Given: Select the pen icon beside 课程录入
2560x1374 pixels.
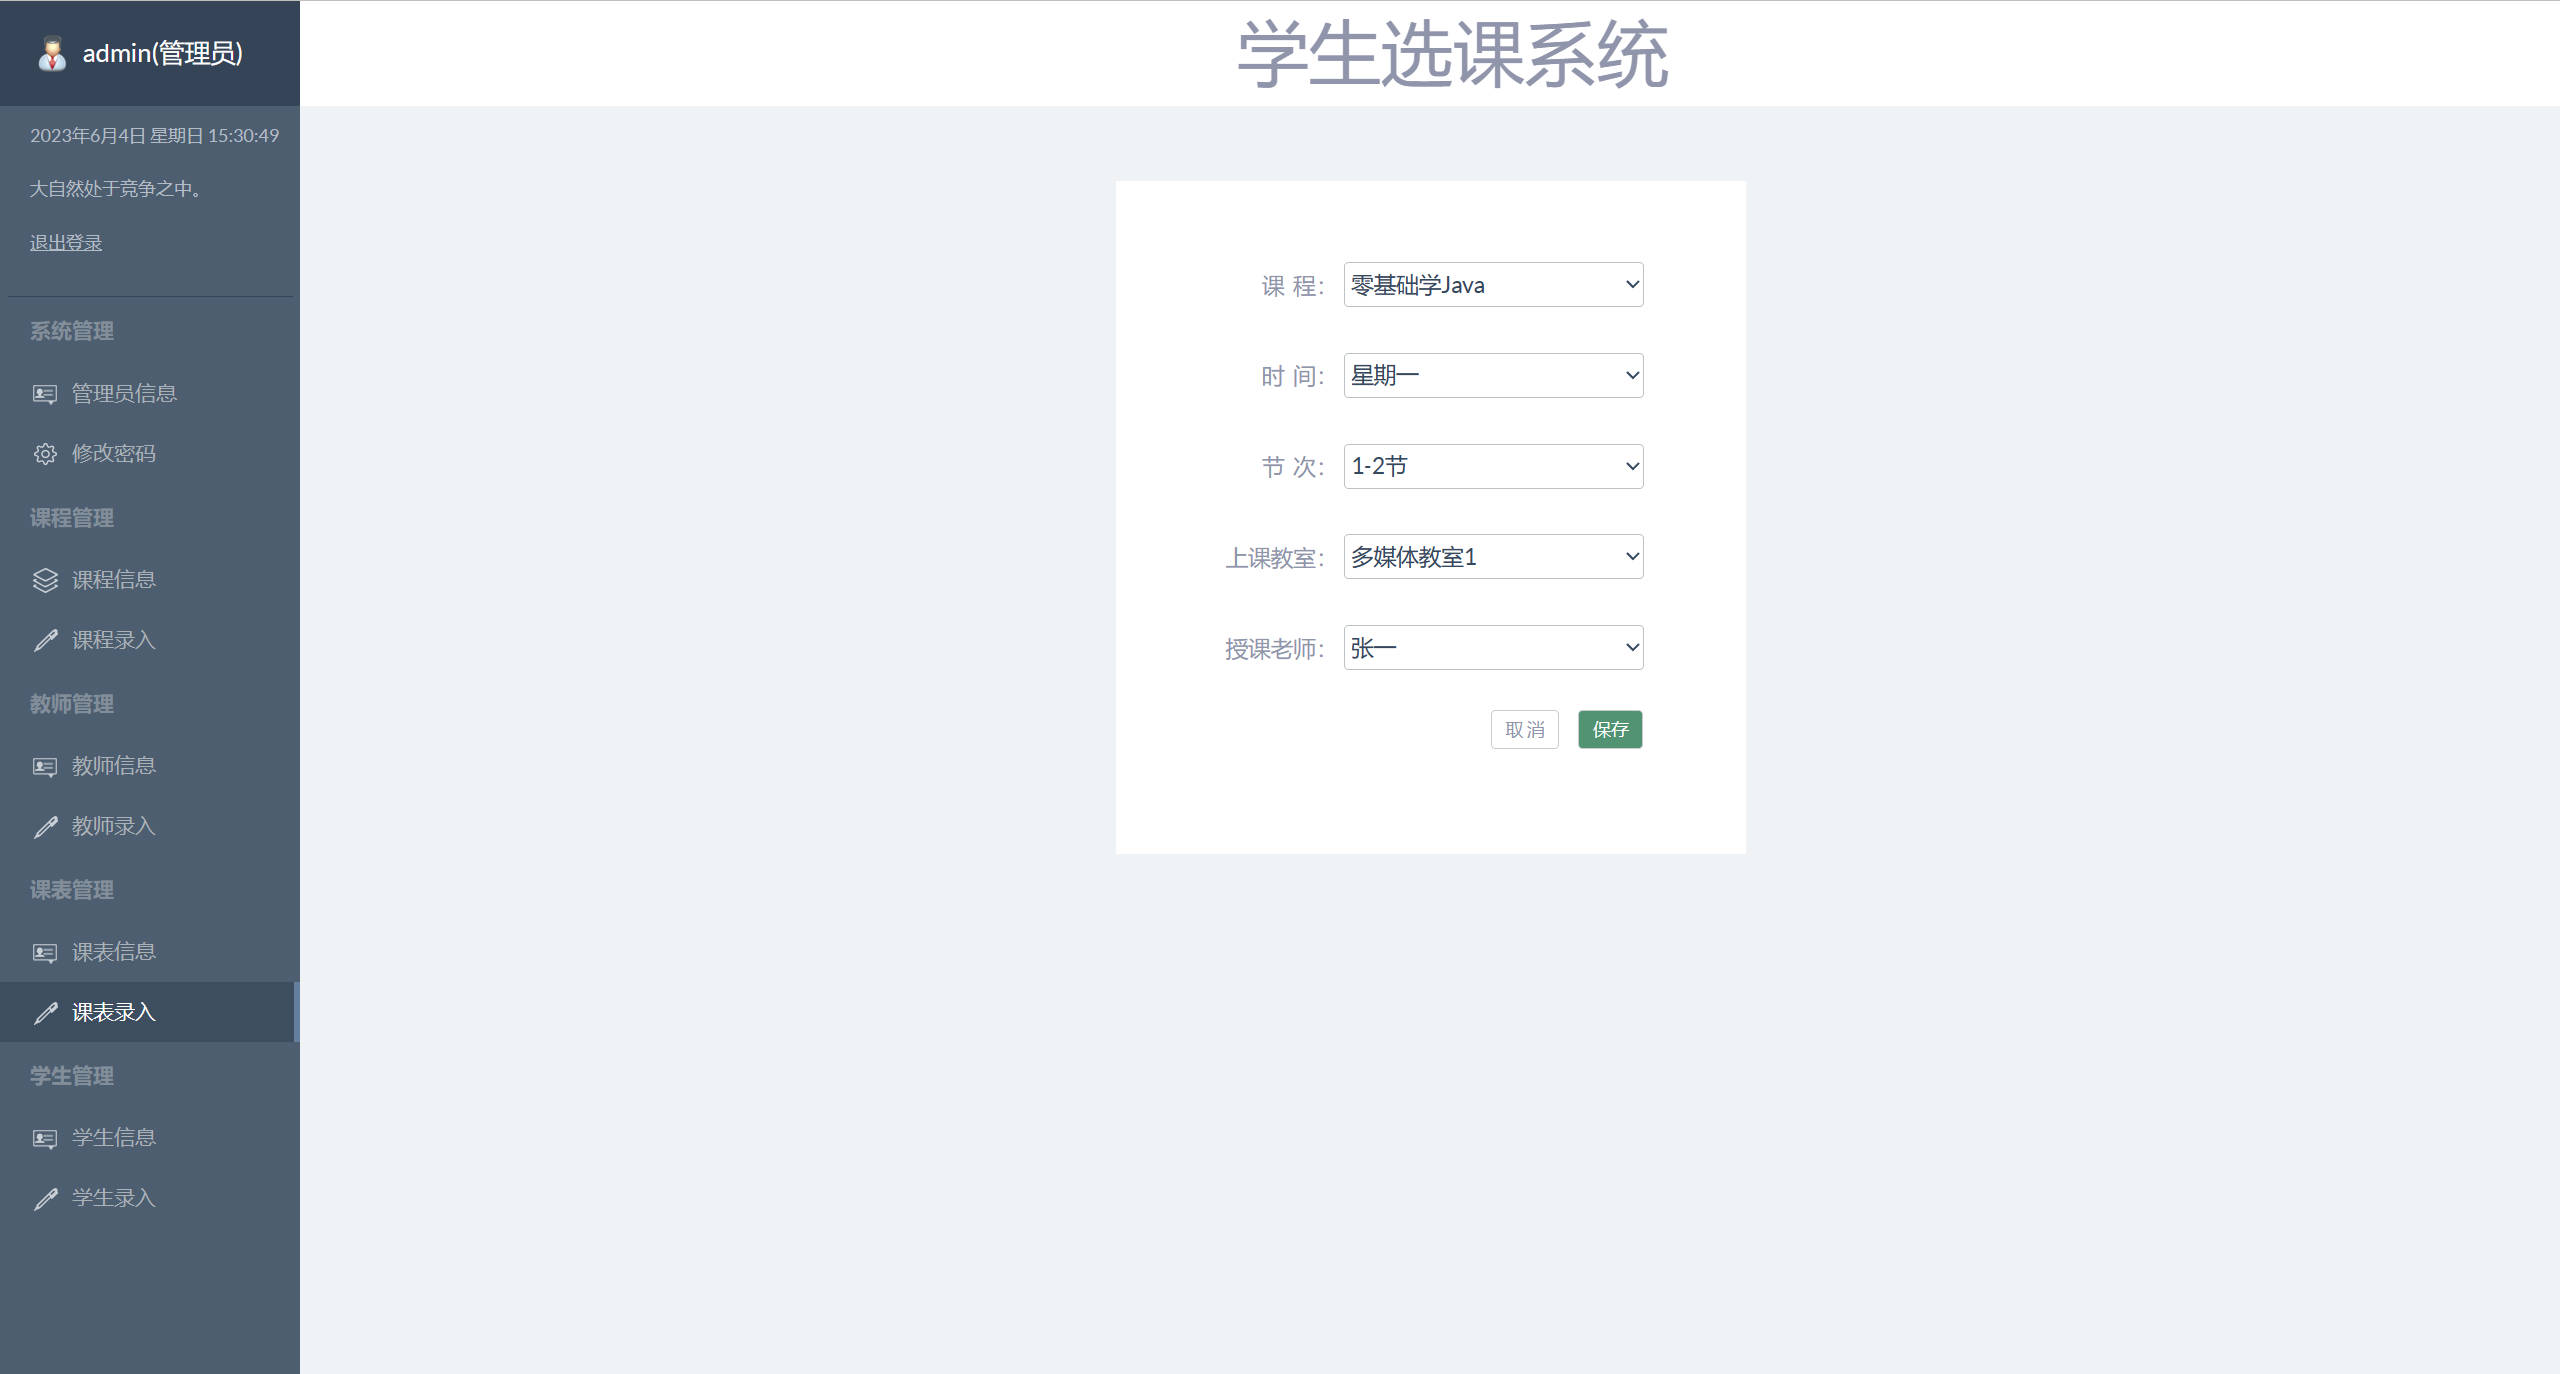Looking at the screenshot, I should click(x=45, y=640).
